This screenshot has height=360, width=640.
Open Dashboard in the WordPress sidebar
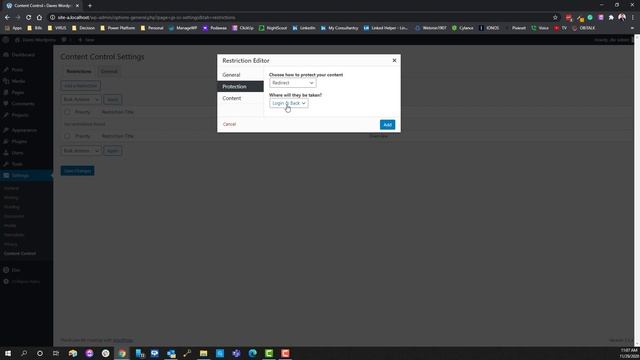[x=23, y=55]
